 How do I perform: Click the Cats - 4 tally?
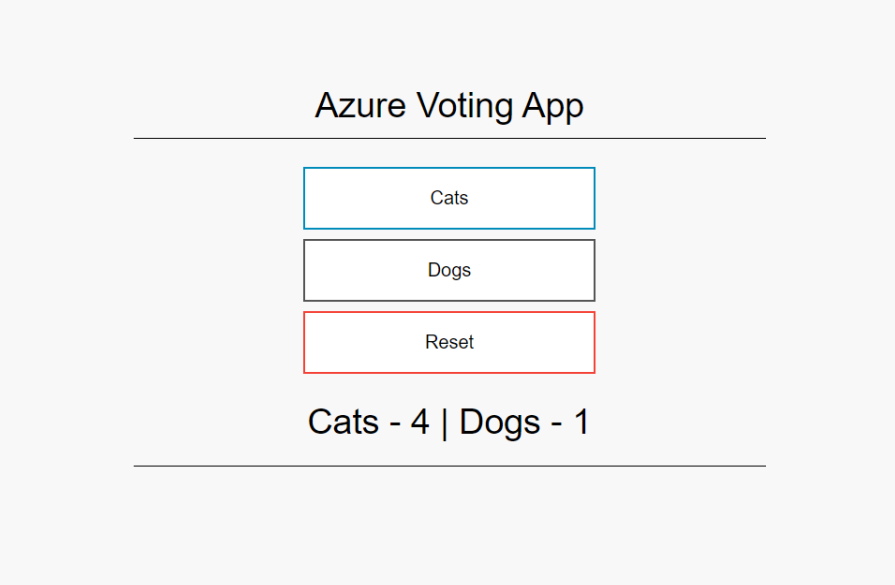click(368, 422)
